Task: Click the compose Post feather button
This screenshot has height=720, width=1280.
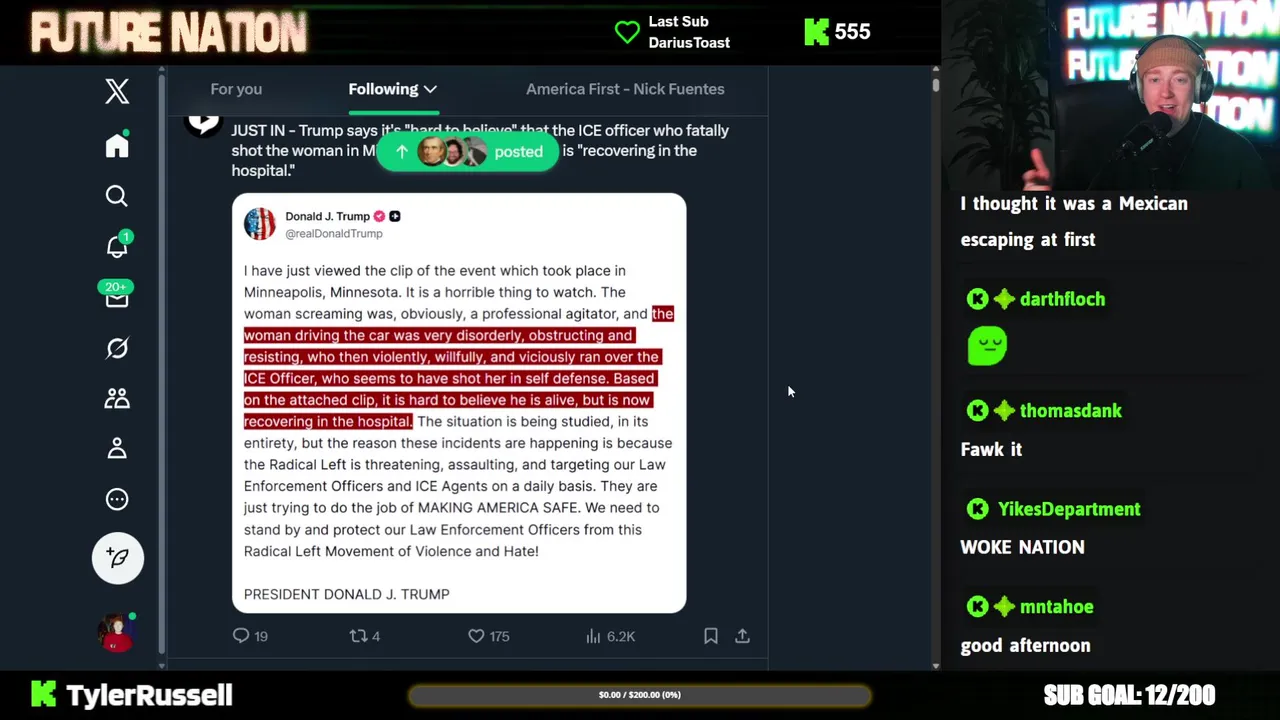Action: tap(118, 558)
